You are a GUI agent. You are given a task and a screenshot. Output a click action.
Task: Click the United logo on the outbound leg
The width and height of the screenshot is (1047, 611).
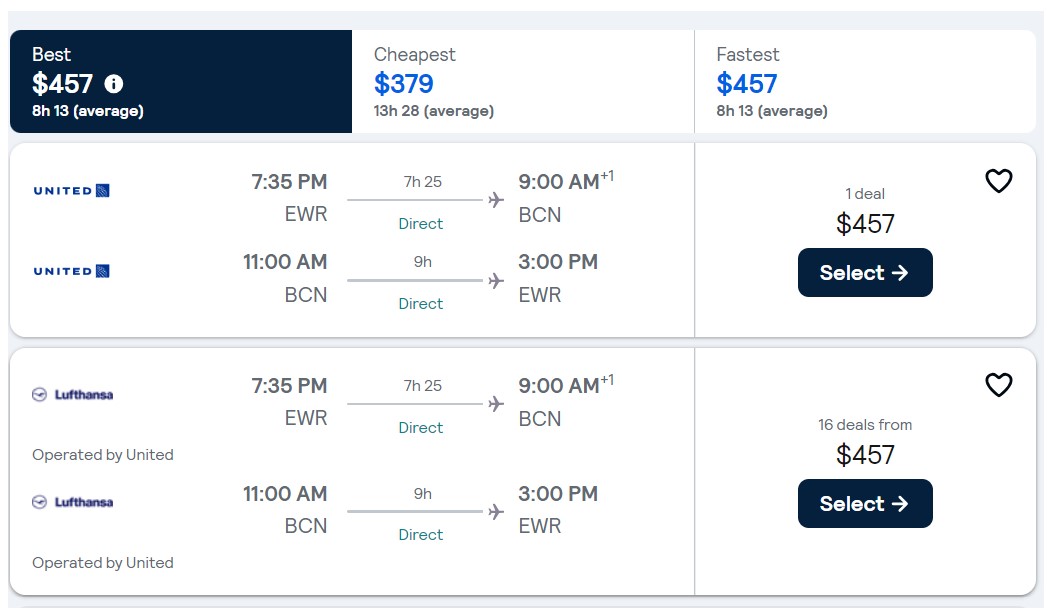click(70, 190)
